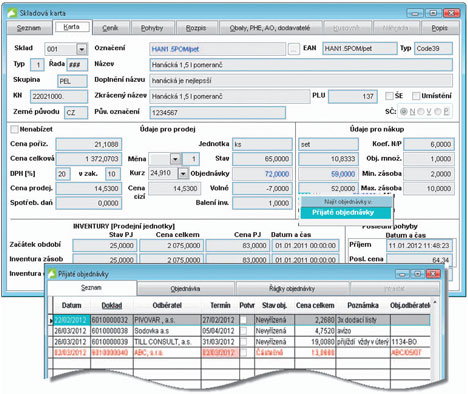
Task: Click Přijaté objednávky window app icon
Action: (52, 274)
